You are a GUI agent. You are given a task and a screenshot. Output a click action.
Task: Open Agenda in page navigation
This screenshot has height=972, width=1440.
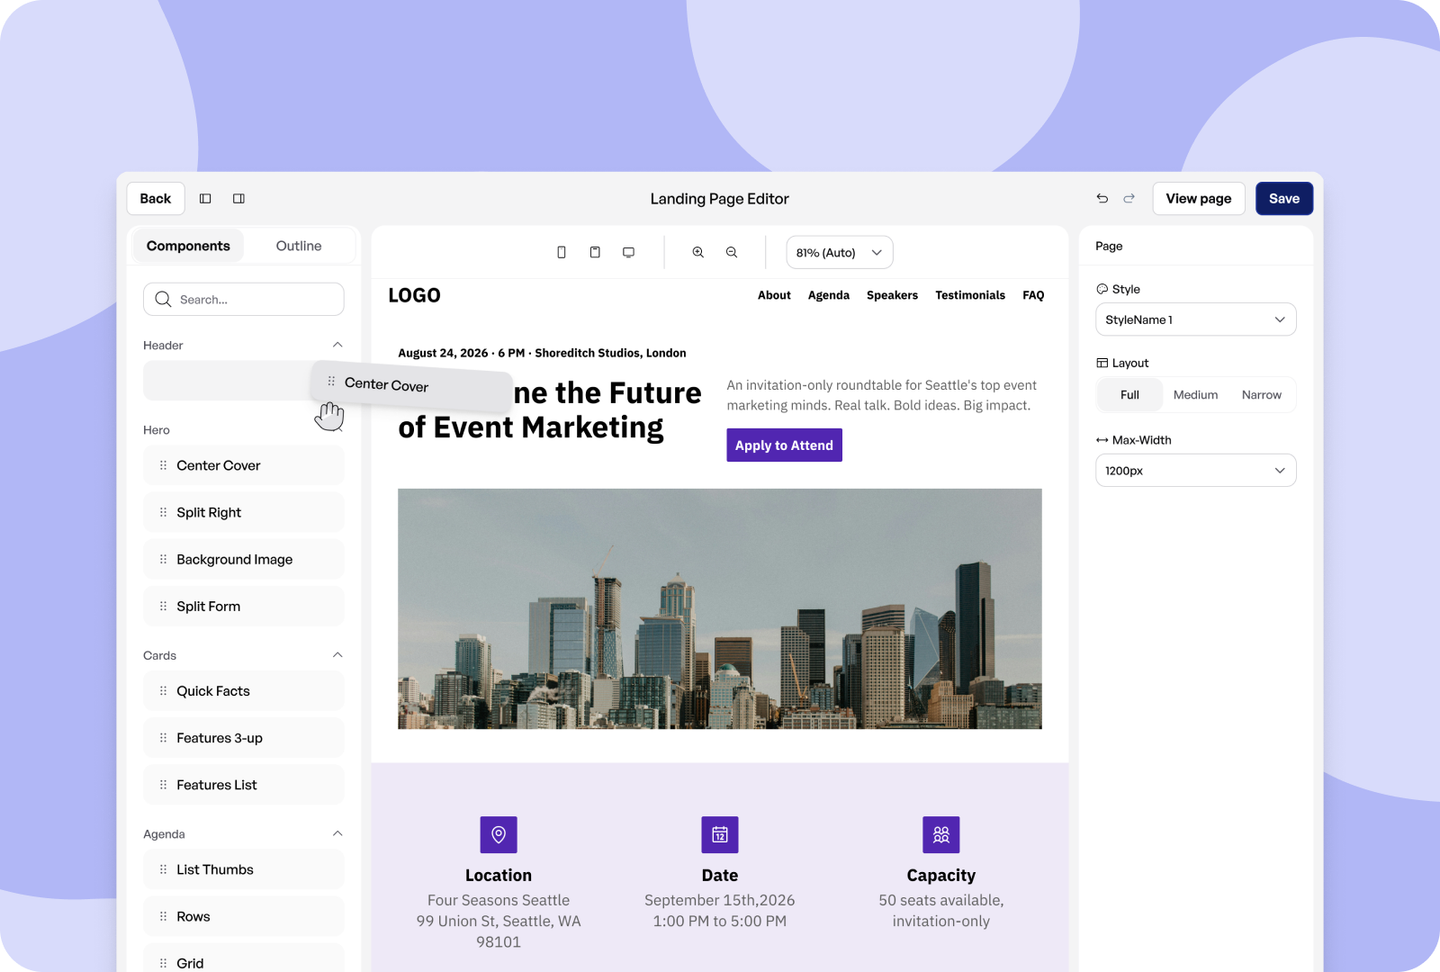tap(829, 295)
